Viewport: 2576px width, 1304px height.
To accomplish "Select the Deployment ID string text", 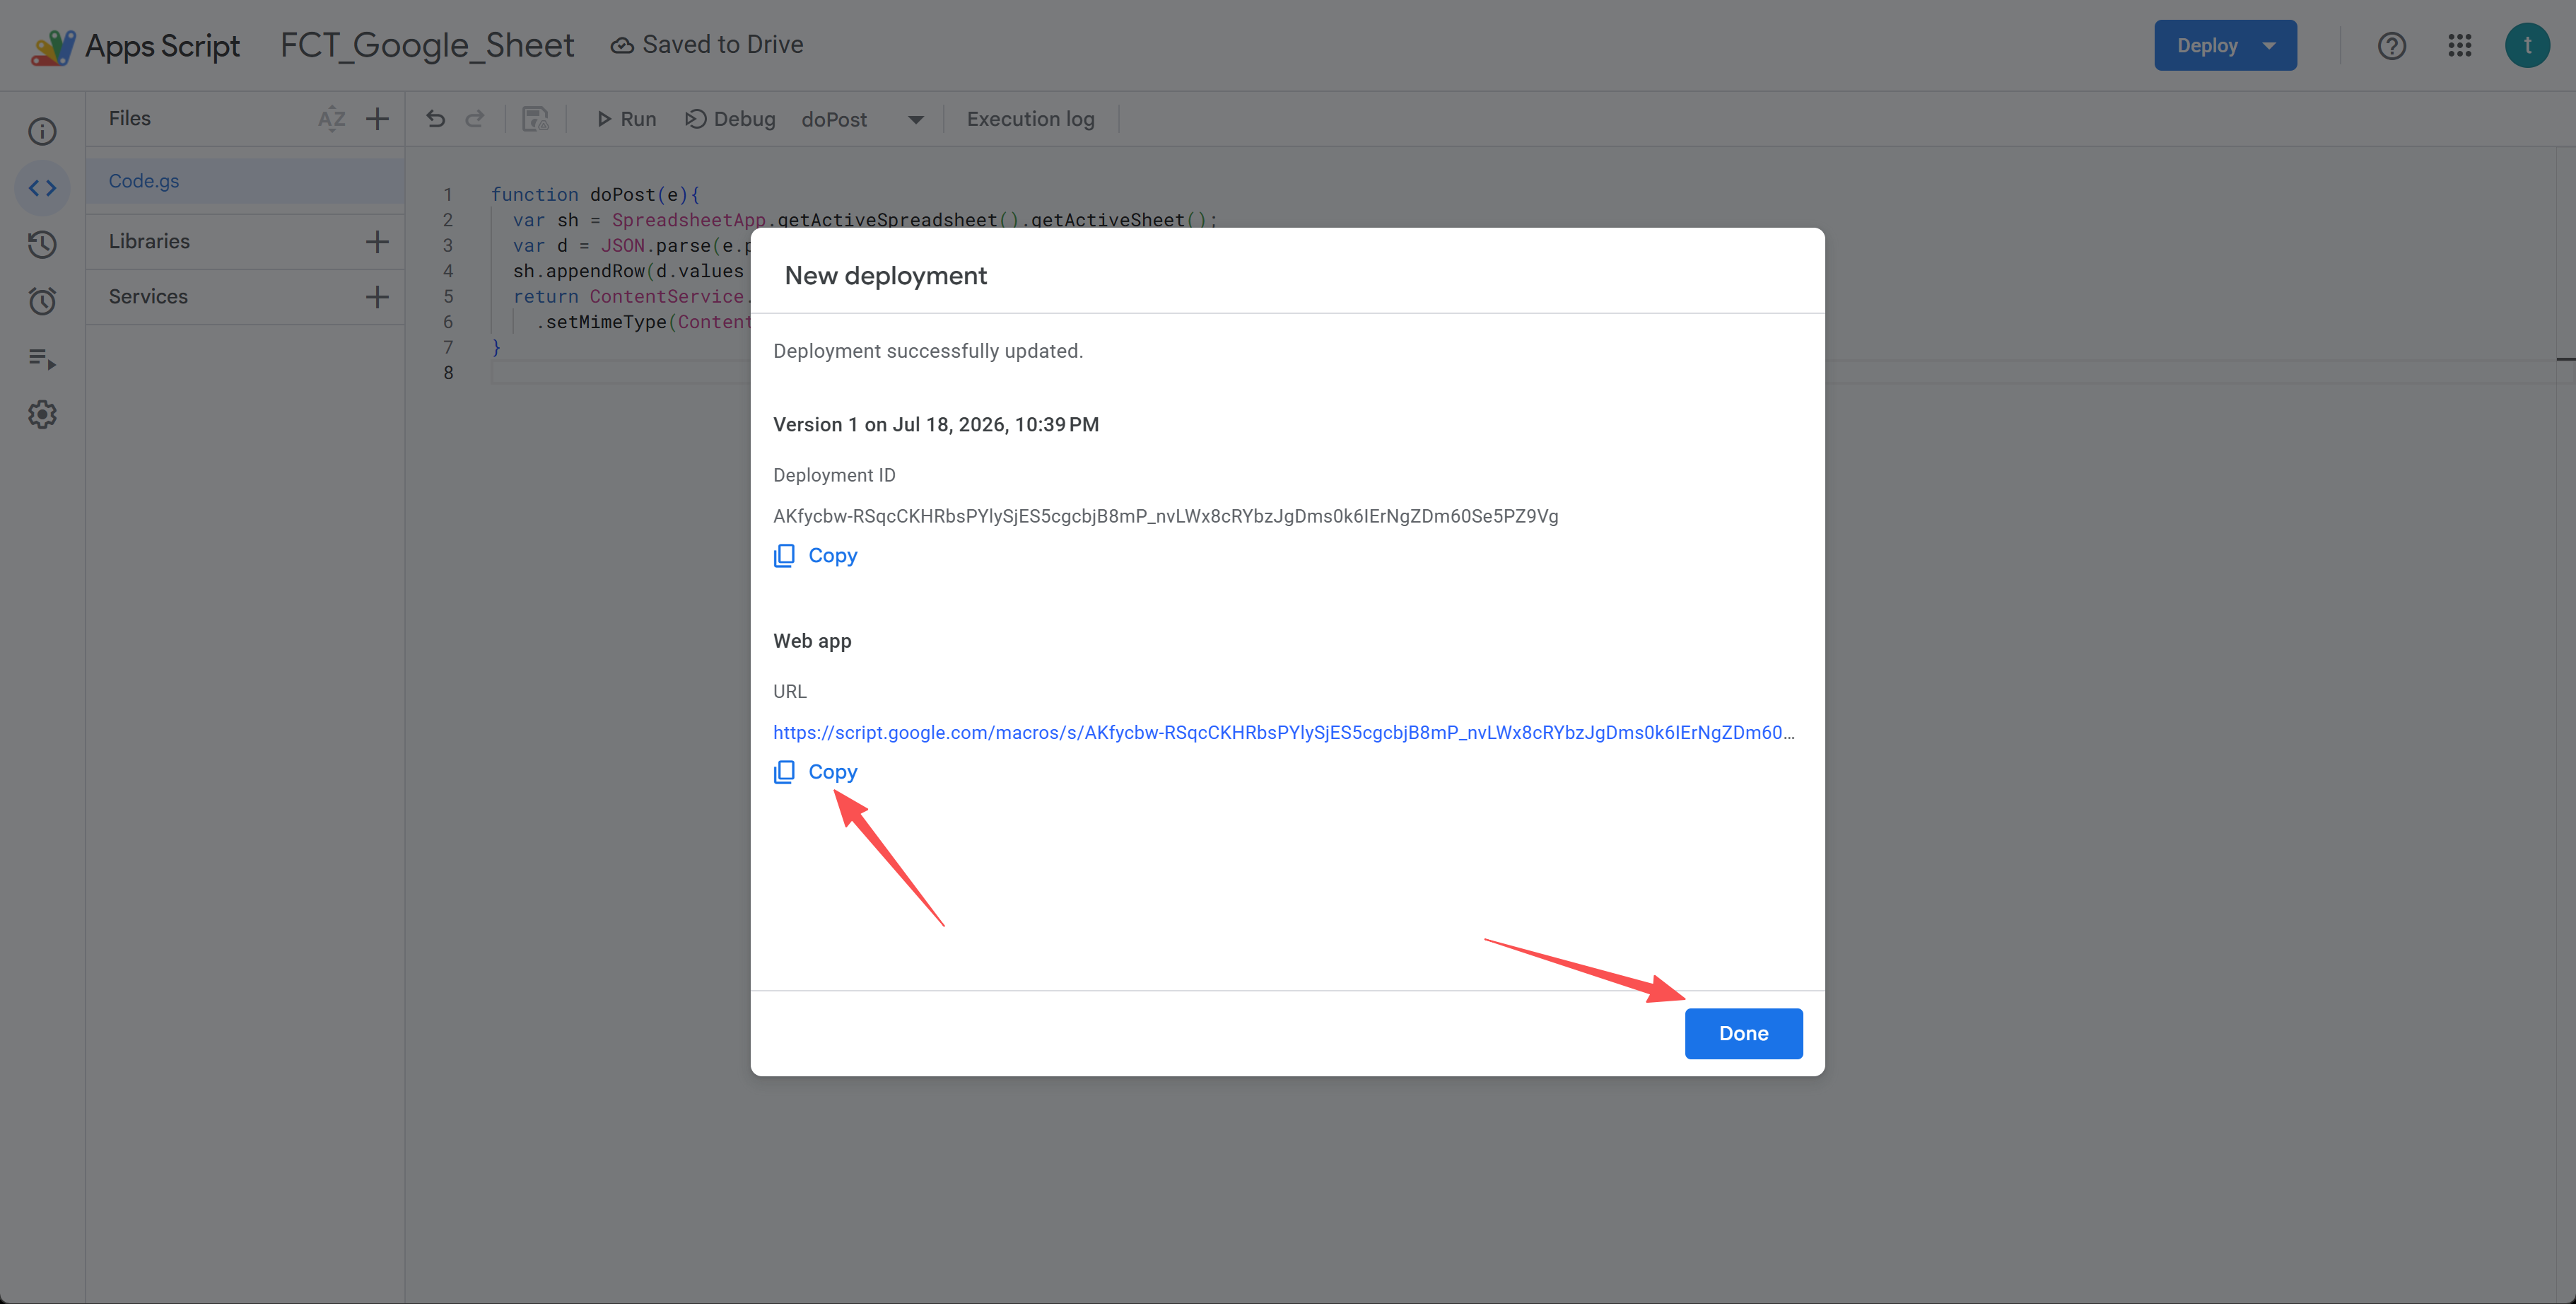I will [1165, 516].
